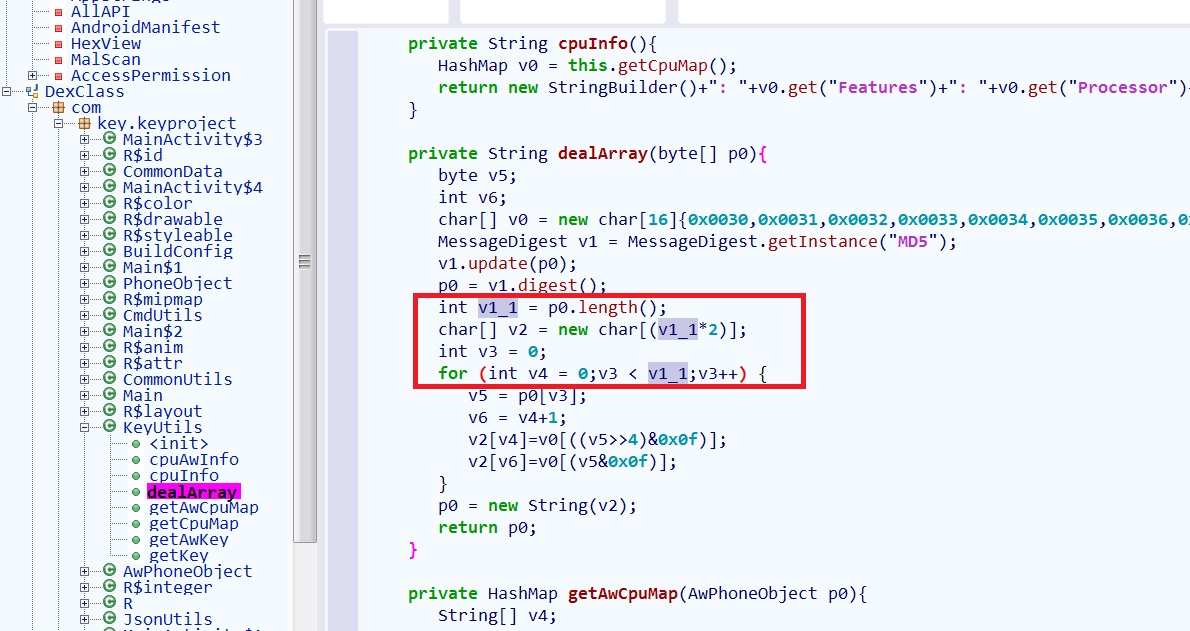The height and width of the screenshot is (631, 1190).
Task: Click the MalScan entry icon
Action: (x=58, y=59)
